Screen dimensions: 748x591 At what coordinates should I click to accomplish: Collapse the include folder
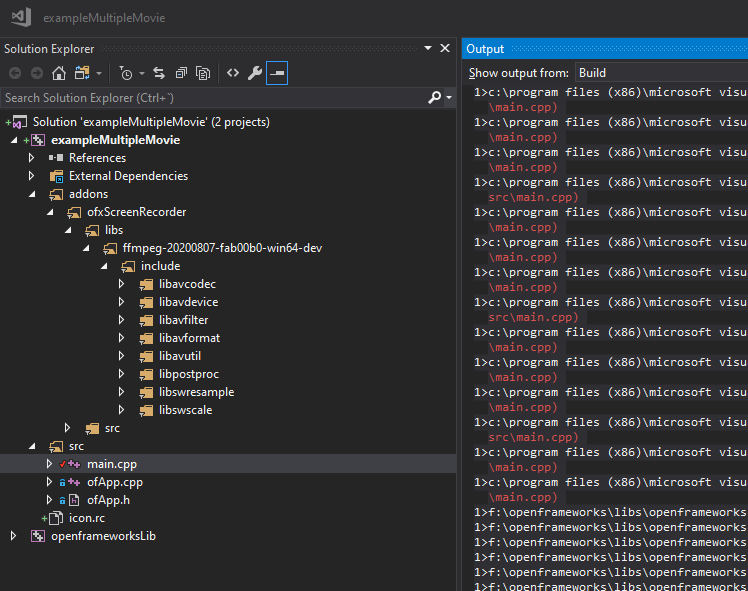pos(104,266)
